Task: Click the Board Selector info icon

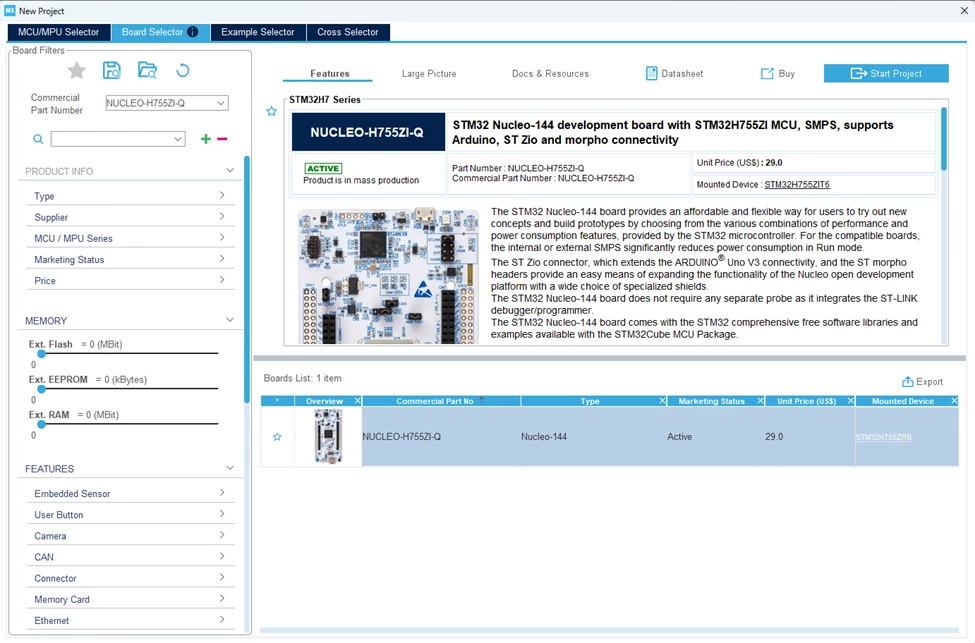Action: pyautogui.click(x=193, y=32)
